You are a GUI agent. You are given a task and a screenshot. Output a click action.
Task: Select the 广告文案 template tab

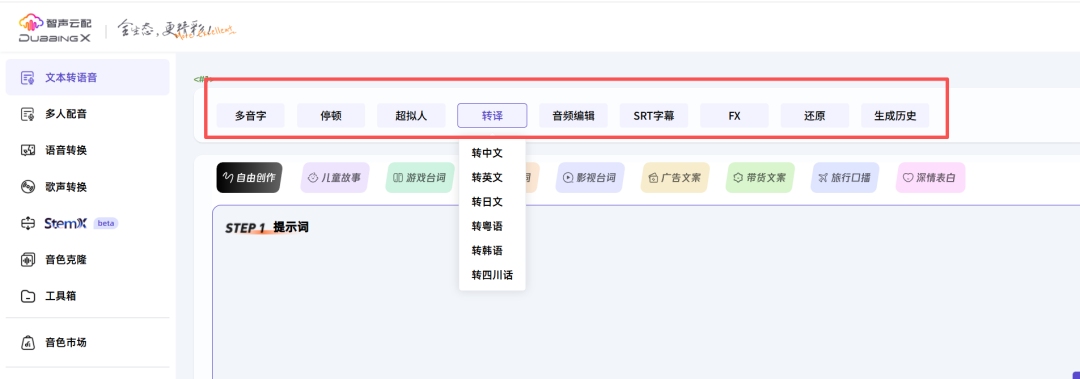pyautogui.click(x=675, y=178)
